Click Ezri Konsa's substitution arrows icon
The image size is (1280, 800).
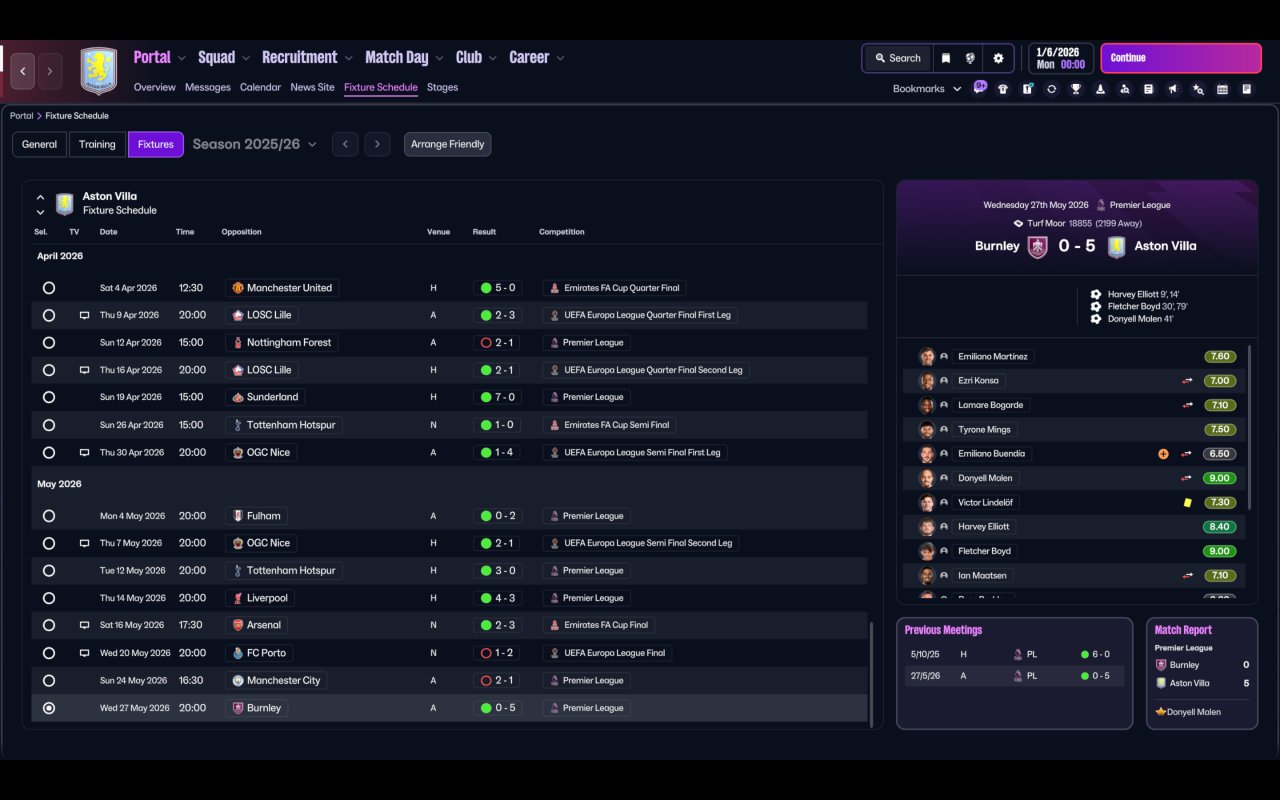tap(1187, 381)
